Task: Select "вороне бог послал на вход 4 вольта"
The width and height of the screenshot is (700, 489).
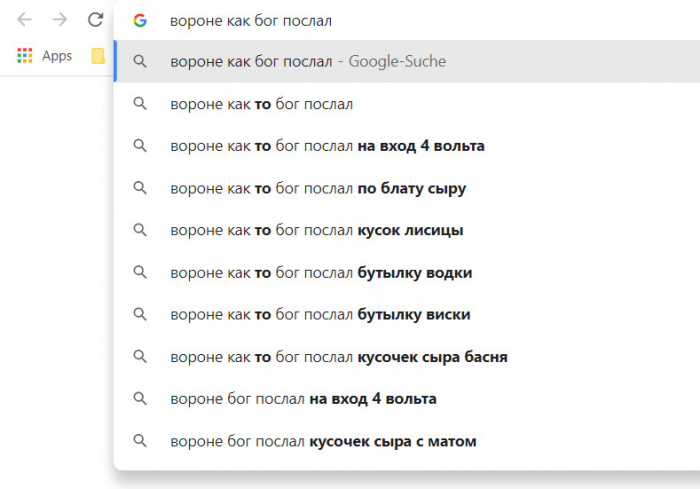Action: point(303,399)
